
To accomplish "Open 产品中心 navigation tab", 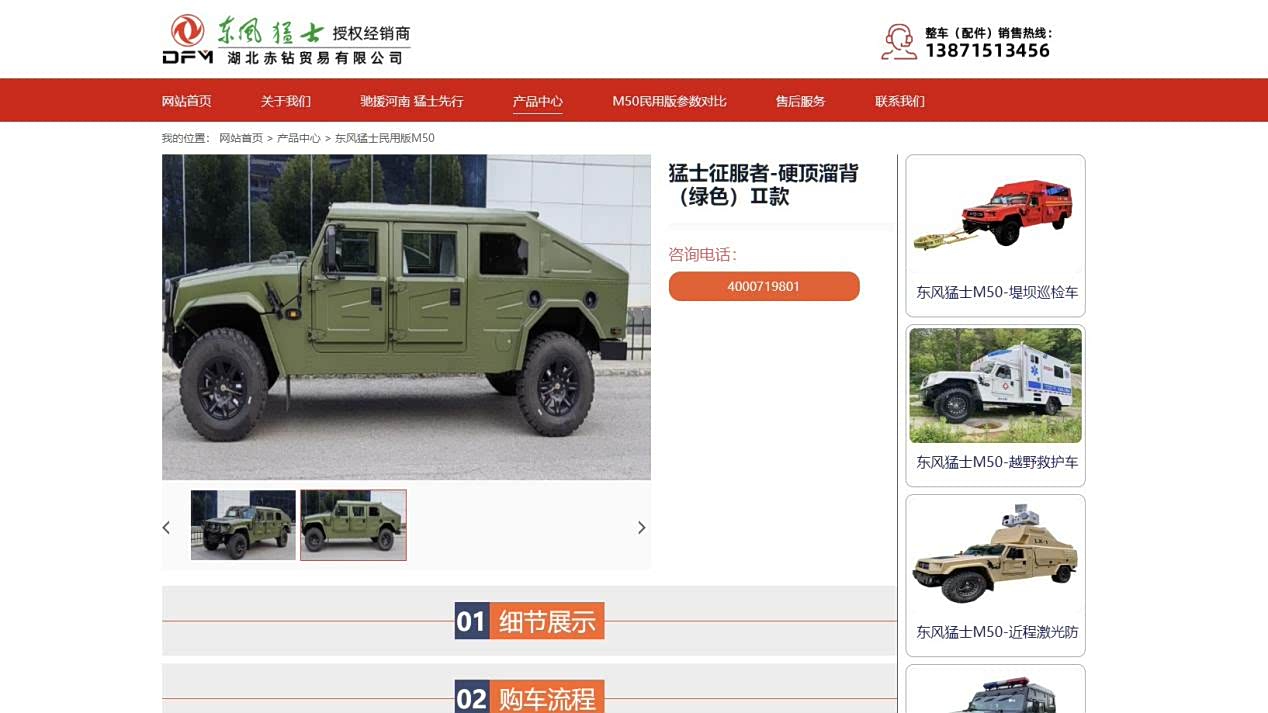I will 538,101.
